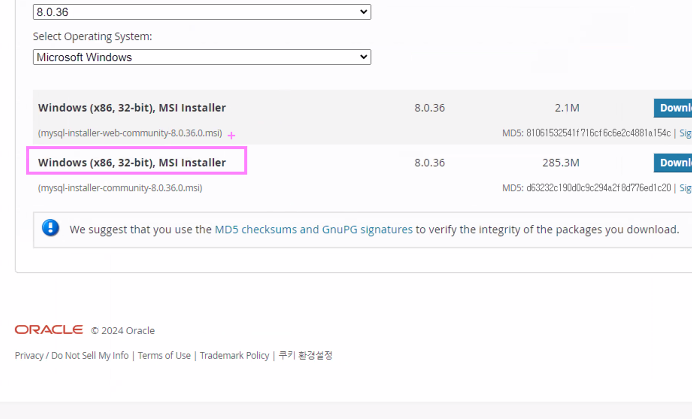Download the 285.3M full installer
Image resolution: width=692 pixels, height=419 pixels.
[673, 163]
